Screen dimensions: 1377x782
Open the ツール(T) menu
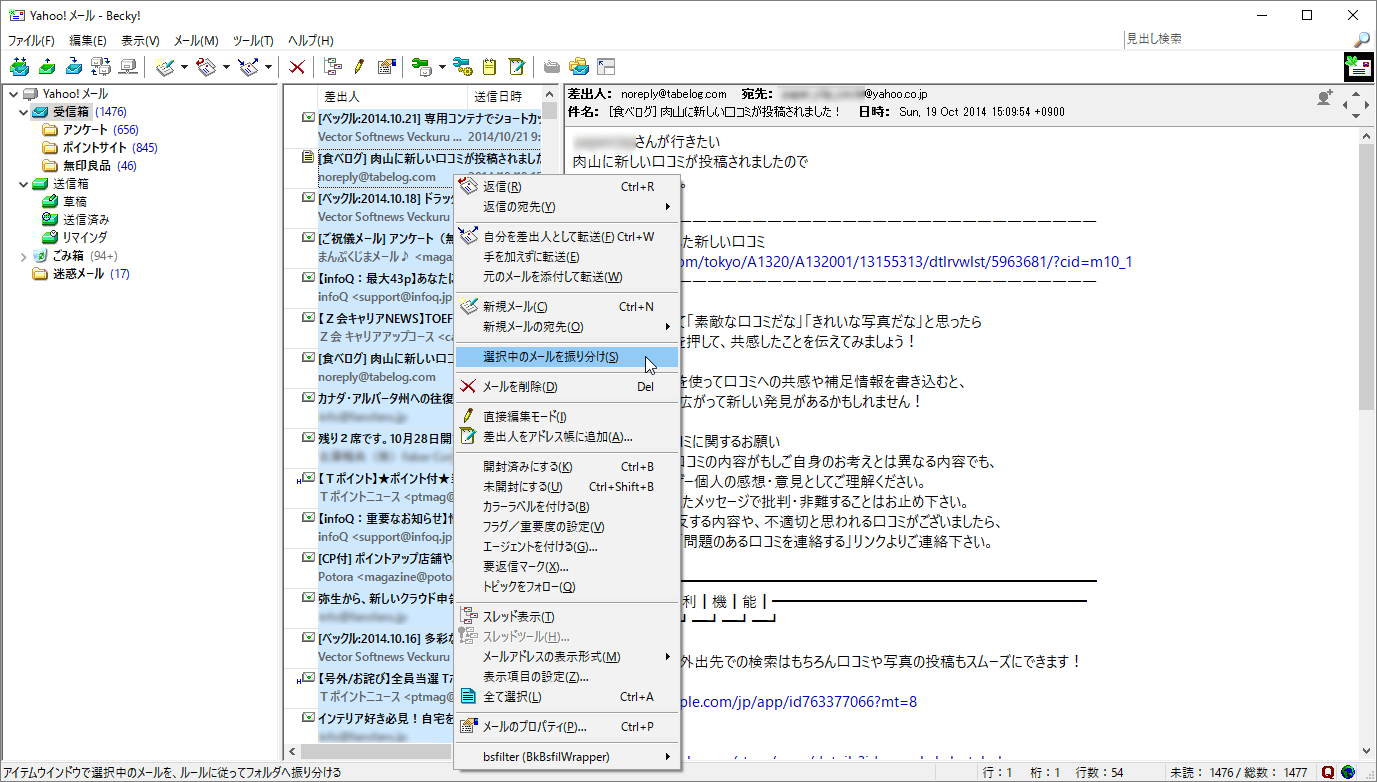253,41
